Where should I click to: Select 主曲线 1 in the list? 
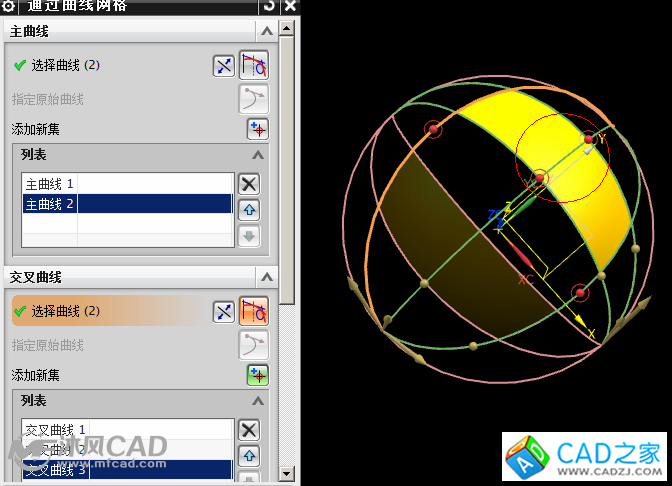click(x=50, y=184)
